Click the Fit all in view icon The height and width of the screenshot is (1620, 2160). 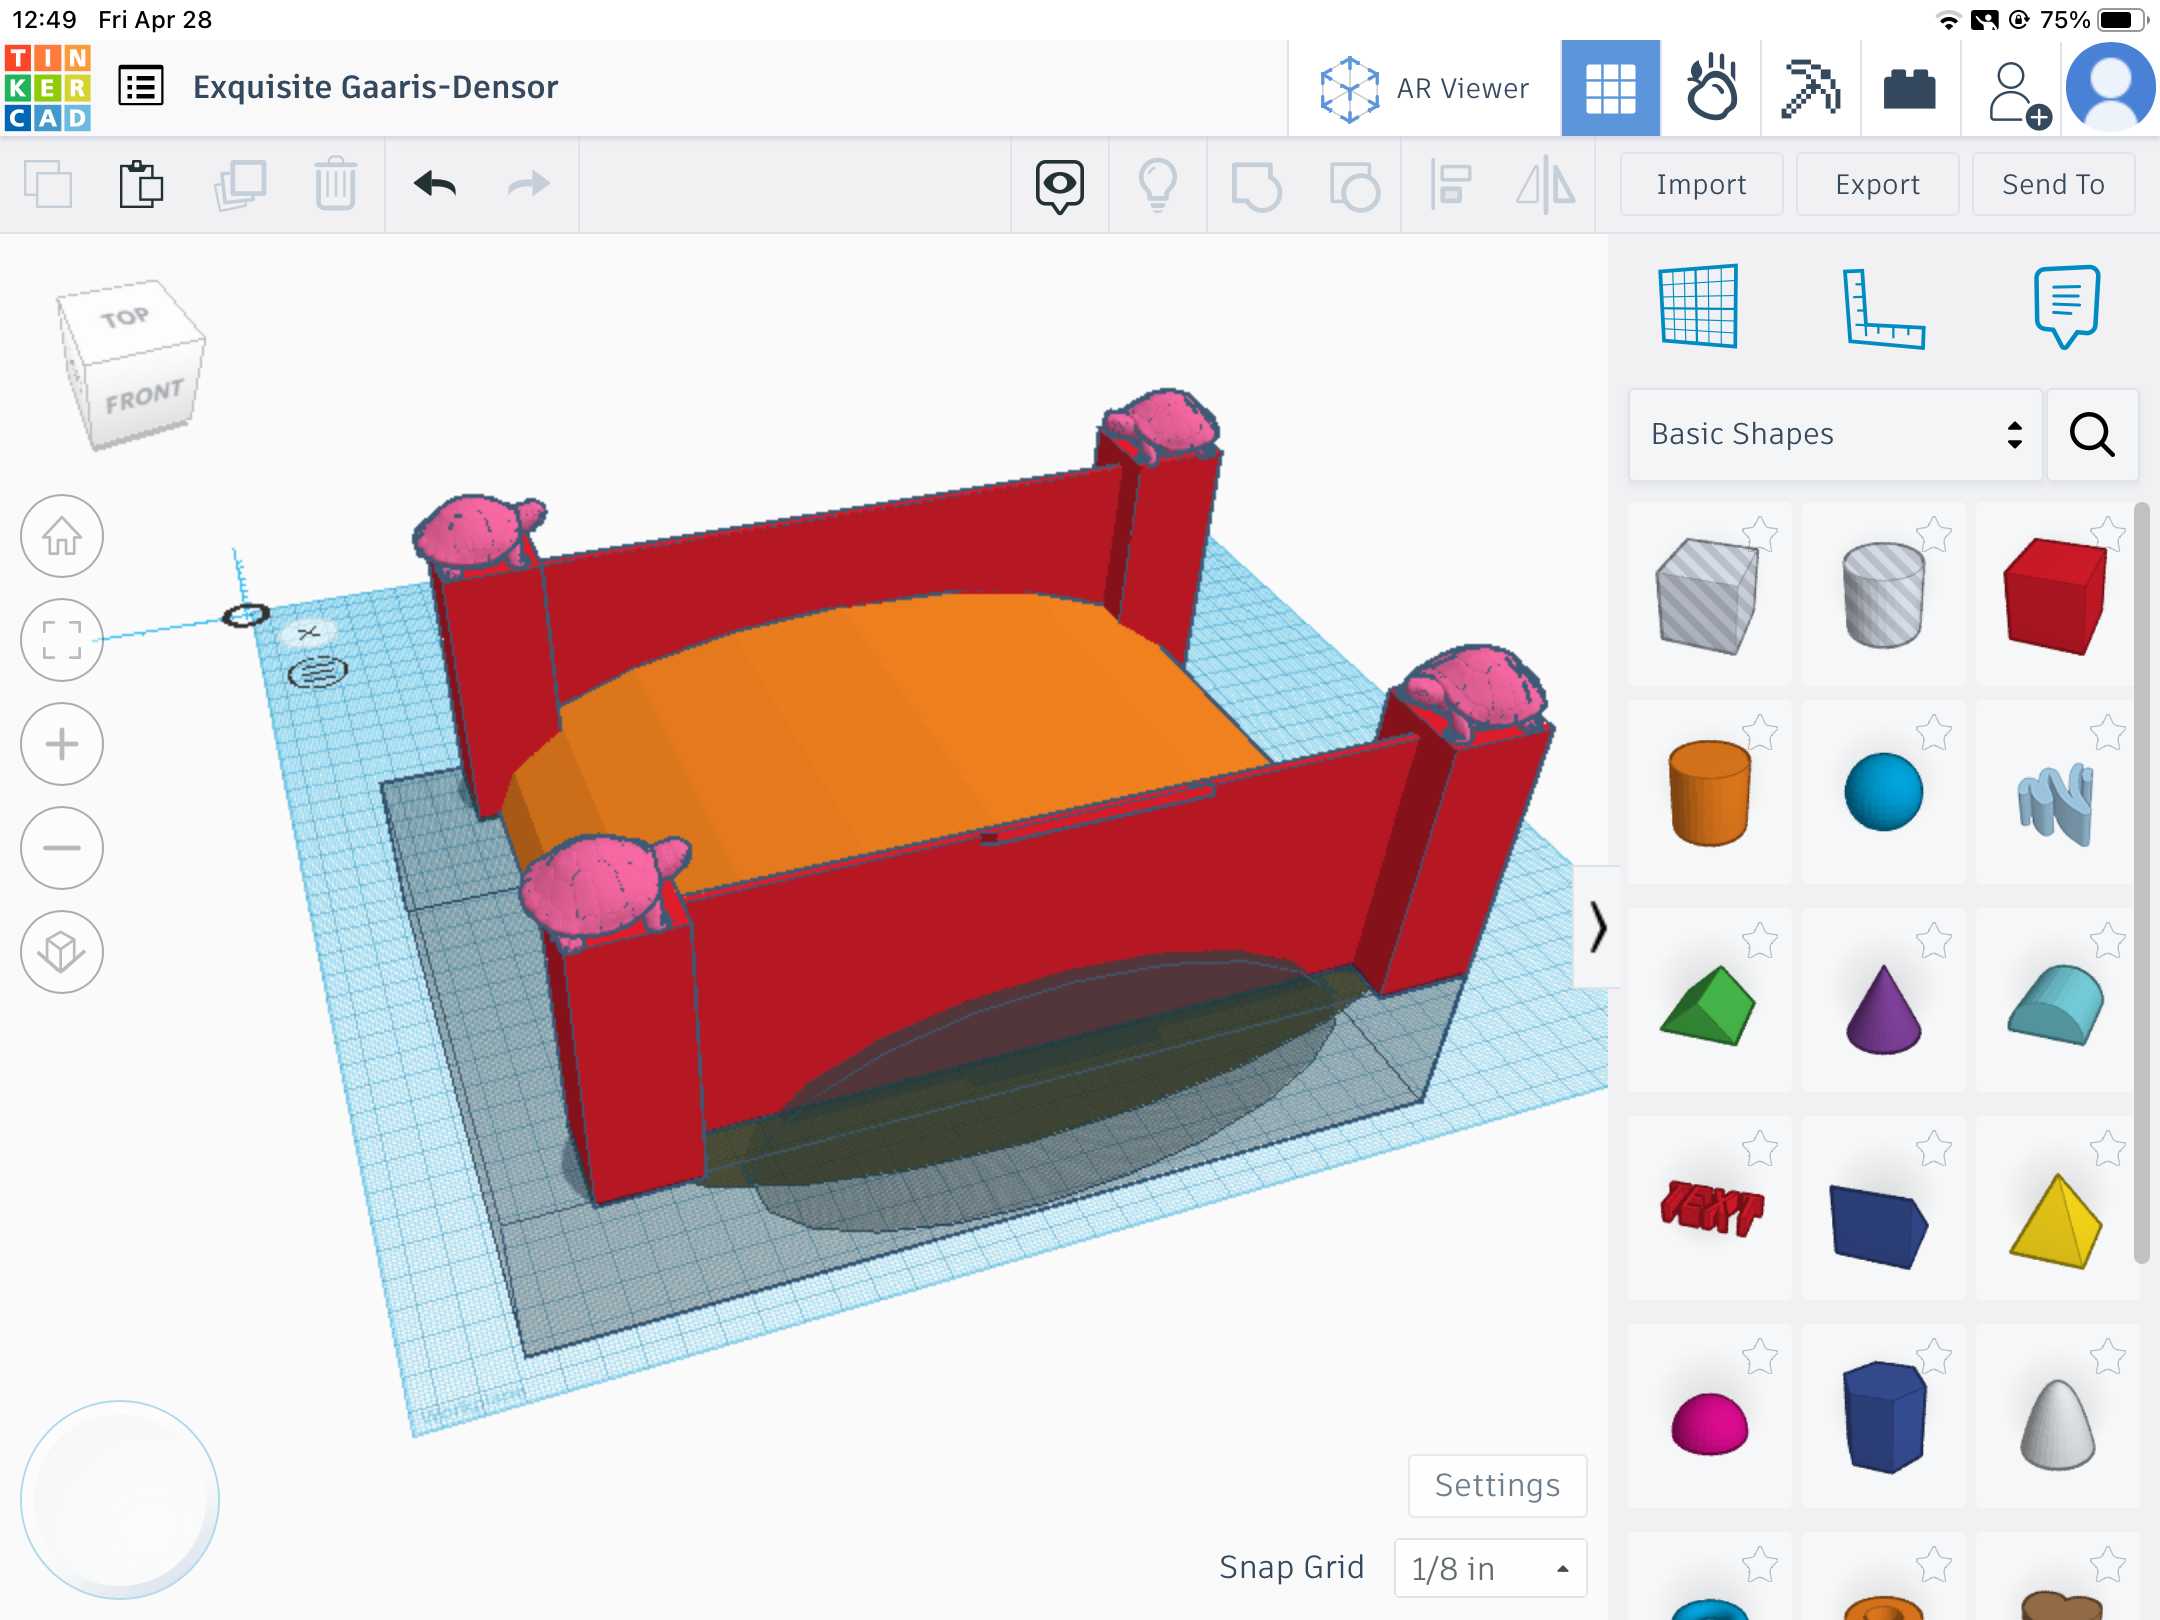click(x=62, y=640)
